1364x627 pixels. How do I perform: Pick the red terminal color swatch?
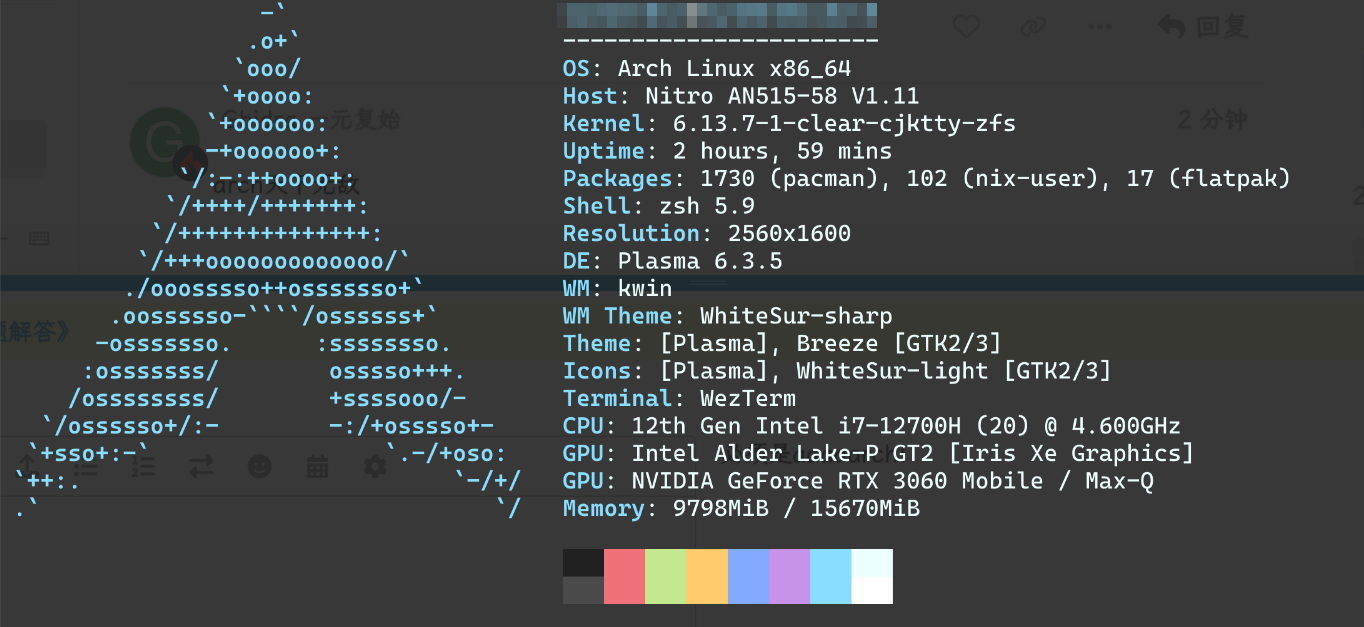(624, 576)
